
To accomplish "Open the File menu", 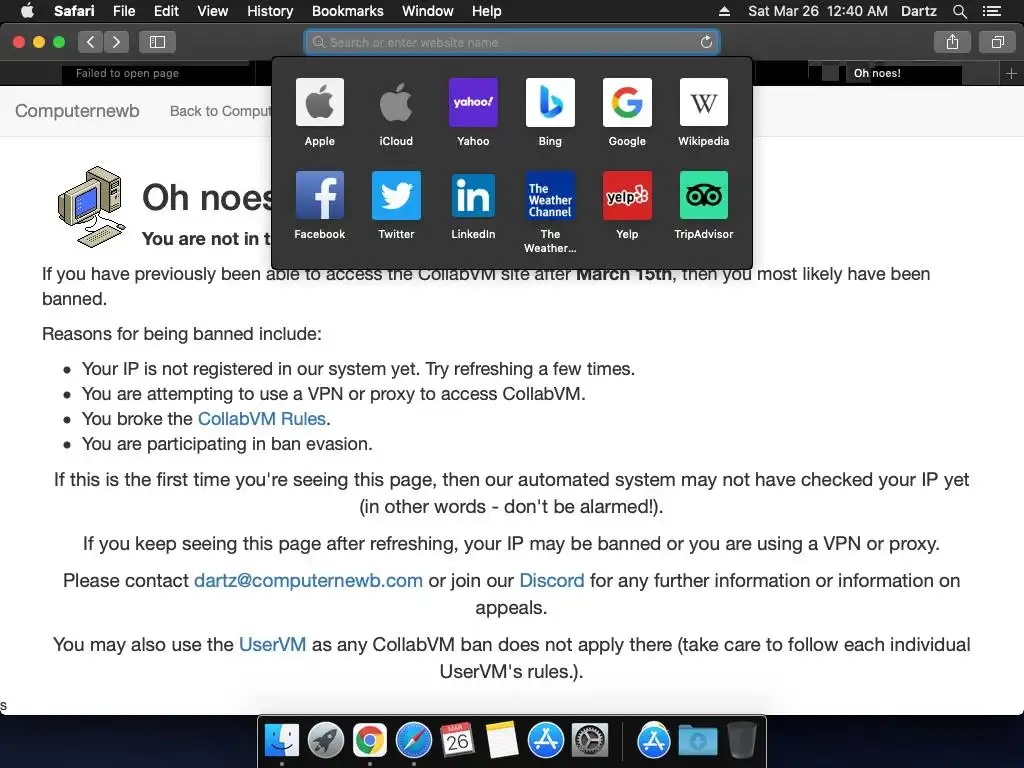I will tap(124, 11).
